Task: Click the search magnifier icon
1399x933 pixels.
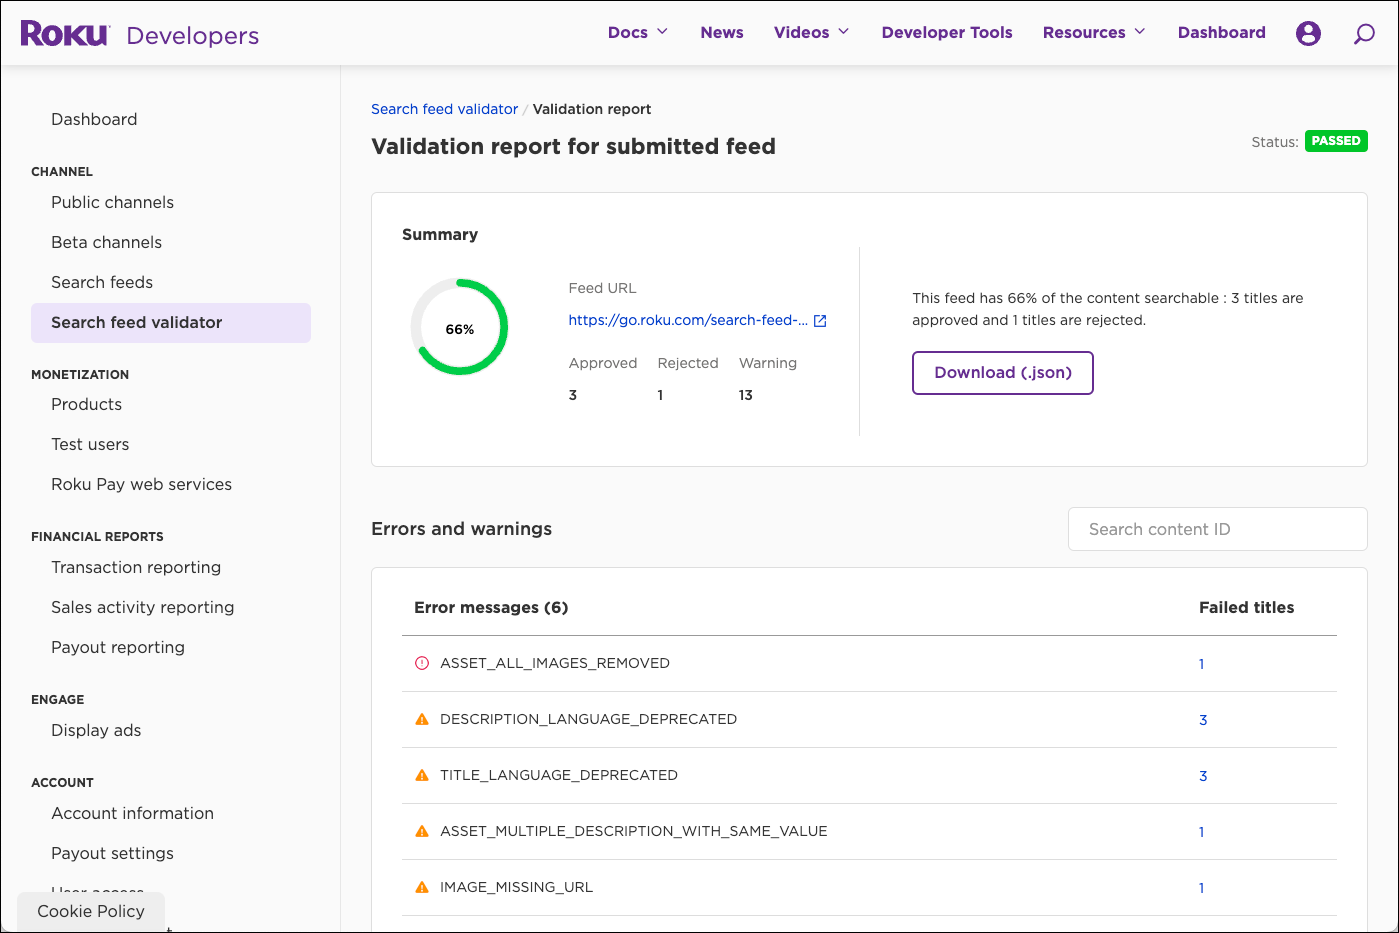Action: [1364, 33]
